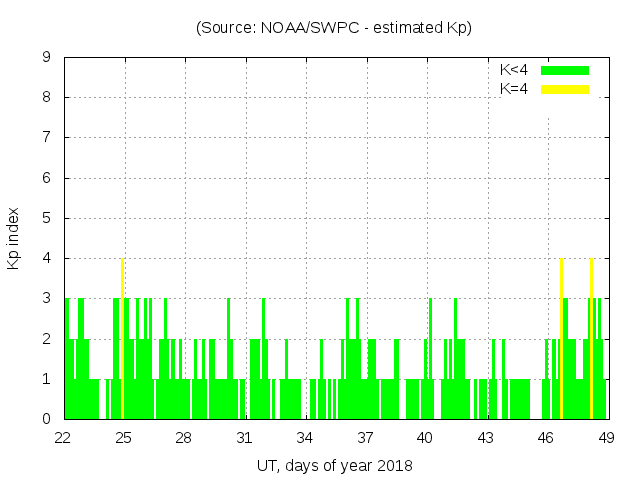Click x-axis tick label 37
The width and height of the screenshot is (640, 480).
coord(365,437)
